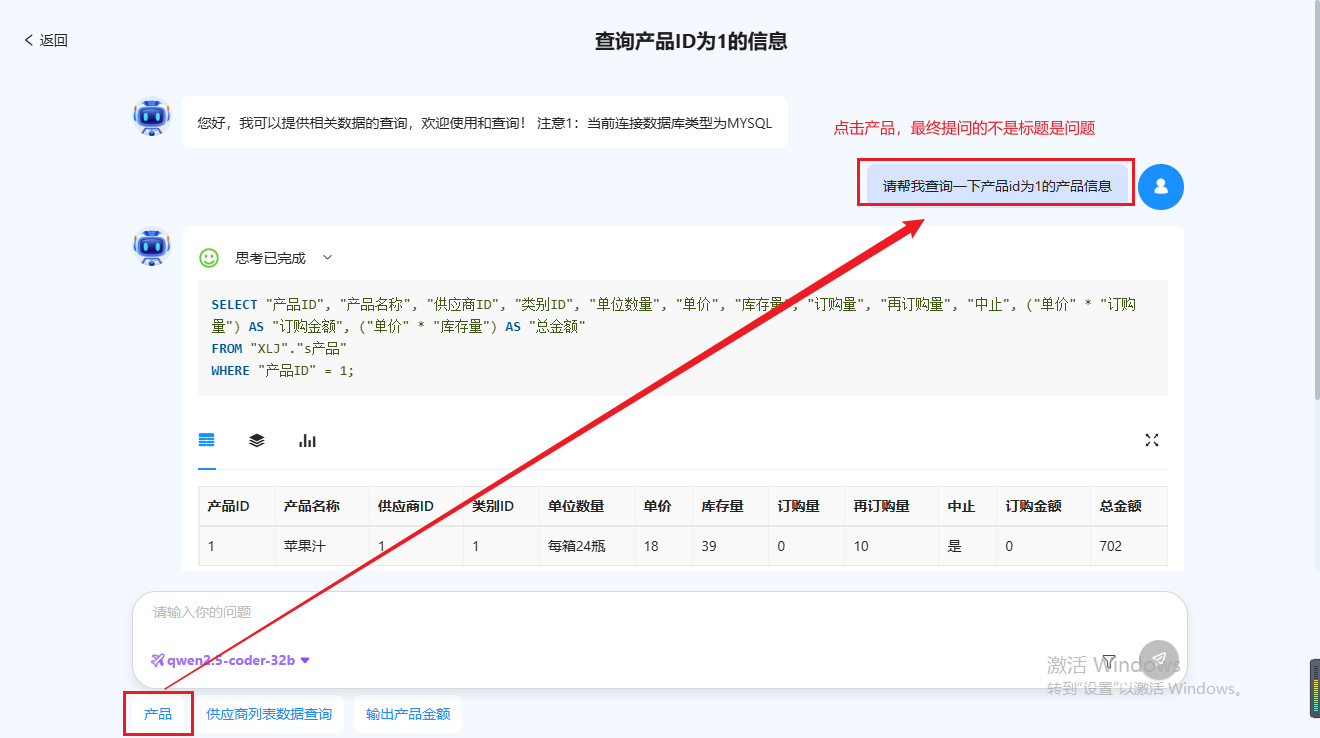Click the 产品 suggested question button
Viewport: 1320px width, 738px height.
click(x=158, y=714)
